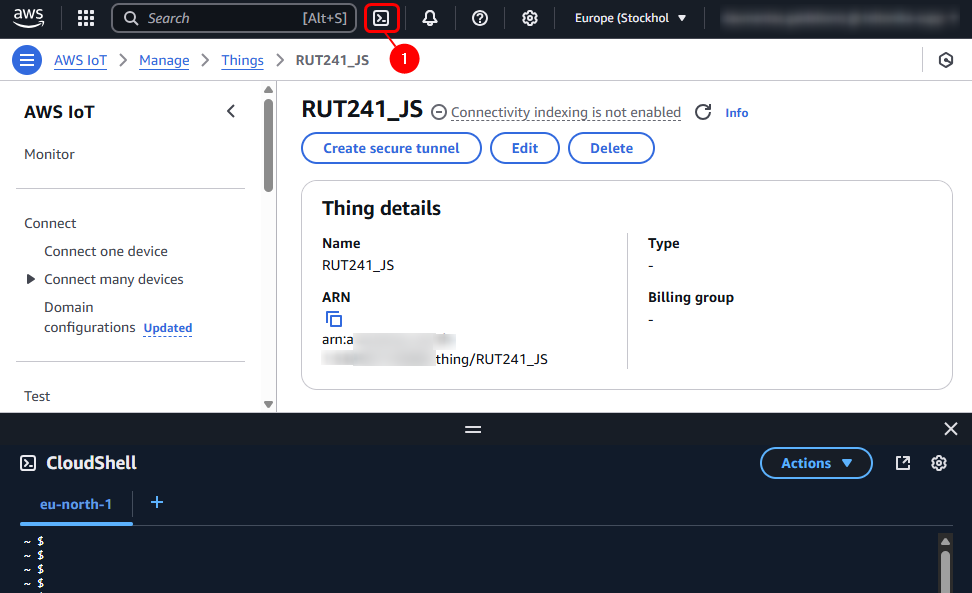Expand Connect many devices tree item
This screenshot has height=593, width=972.
click(x=31, y=279)
